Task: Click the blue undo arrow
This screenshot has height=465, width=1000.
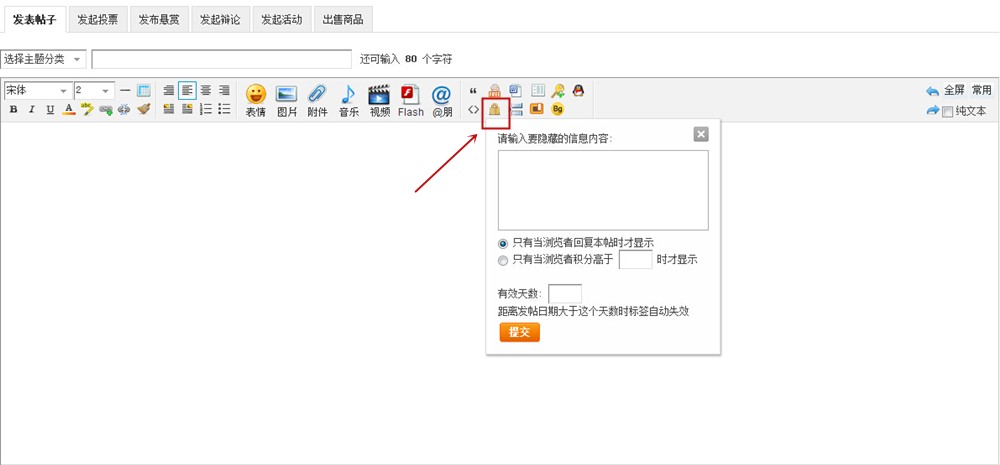Action: click(932, 91)
